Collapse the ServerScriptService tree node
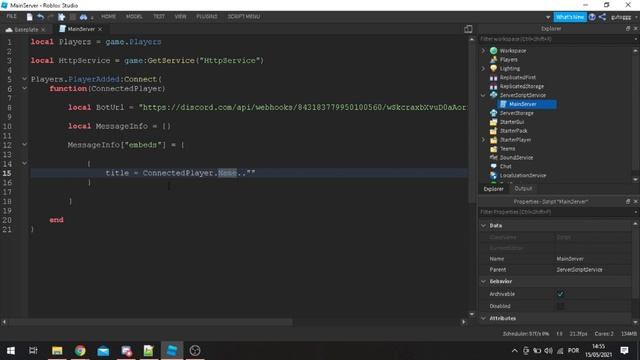The image size is (640, 360). click(x=483, y=95)
